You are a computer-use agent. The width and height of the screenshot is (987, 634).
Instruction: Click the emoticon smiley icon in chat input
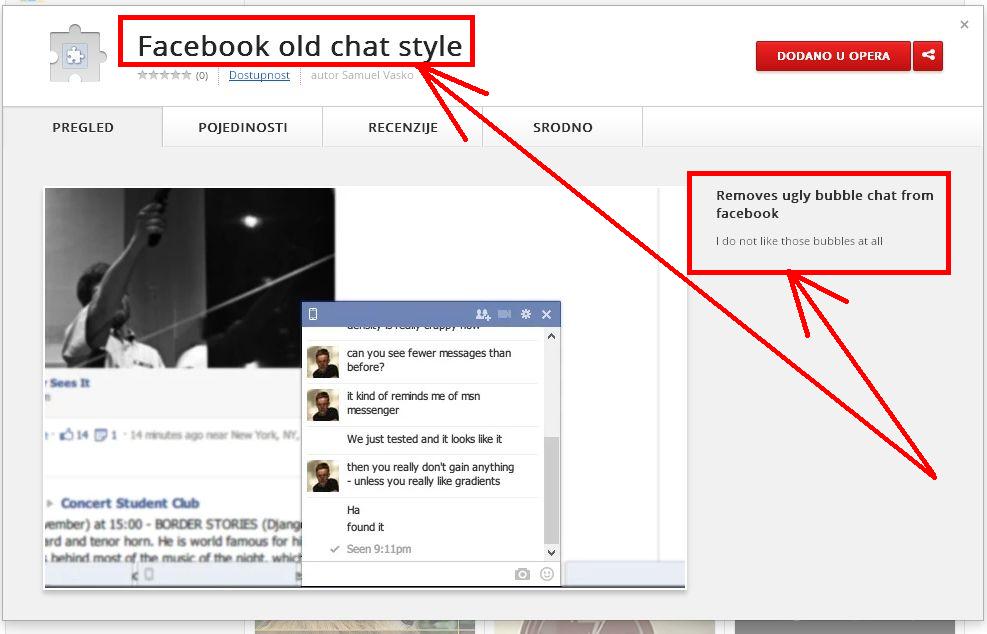coord(547,574)
